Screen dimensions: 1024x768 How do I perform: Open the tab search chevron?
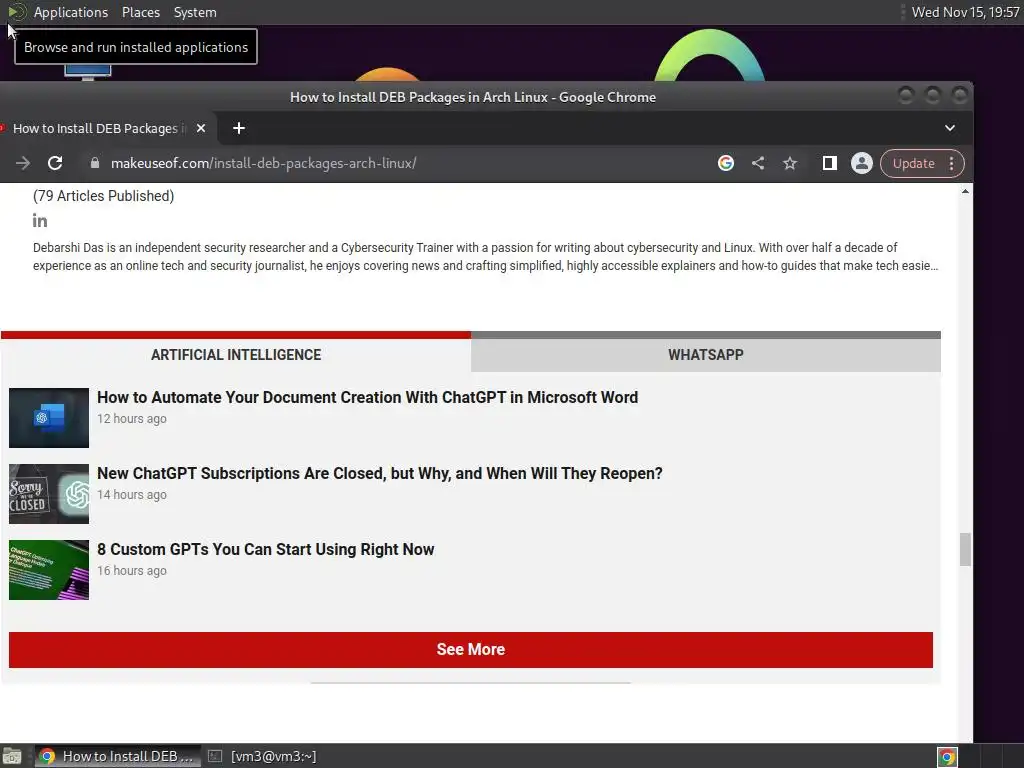950,128
